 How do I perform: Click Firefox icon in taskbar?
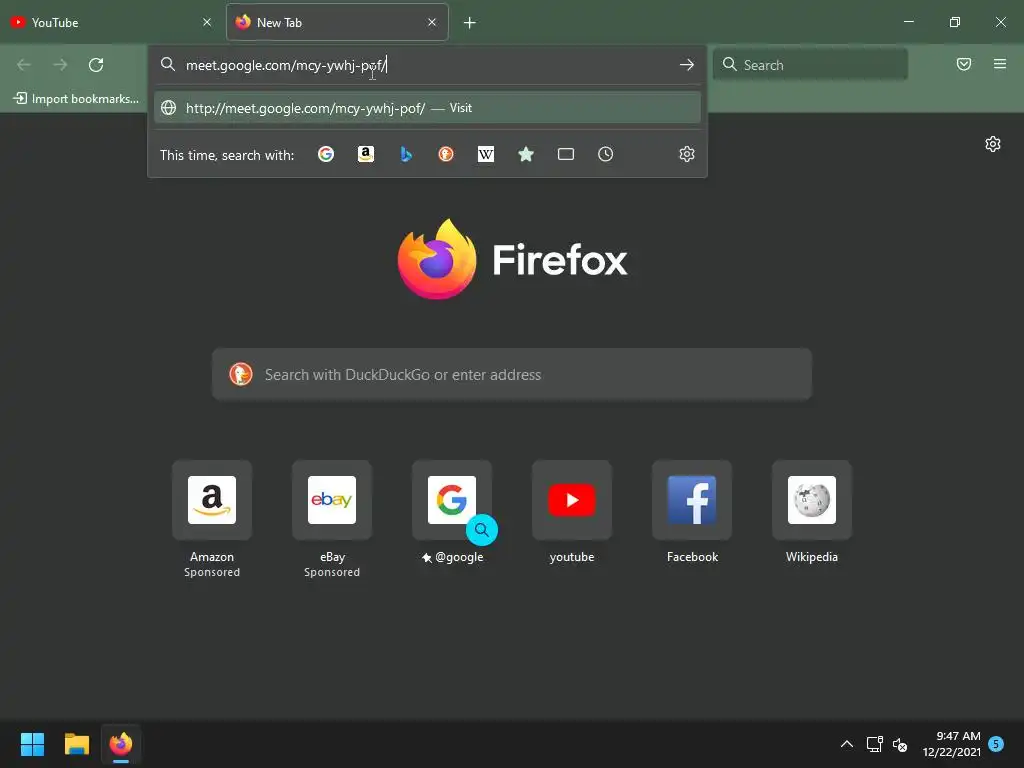click(121, 744)
